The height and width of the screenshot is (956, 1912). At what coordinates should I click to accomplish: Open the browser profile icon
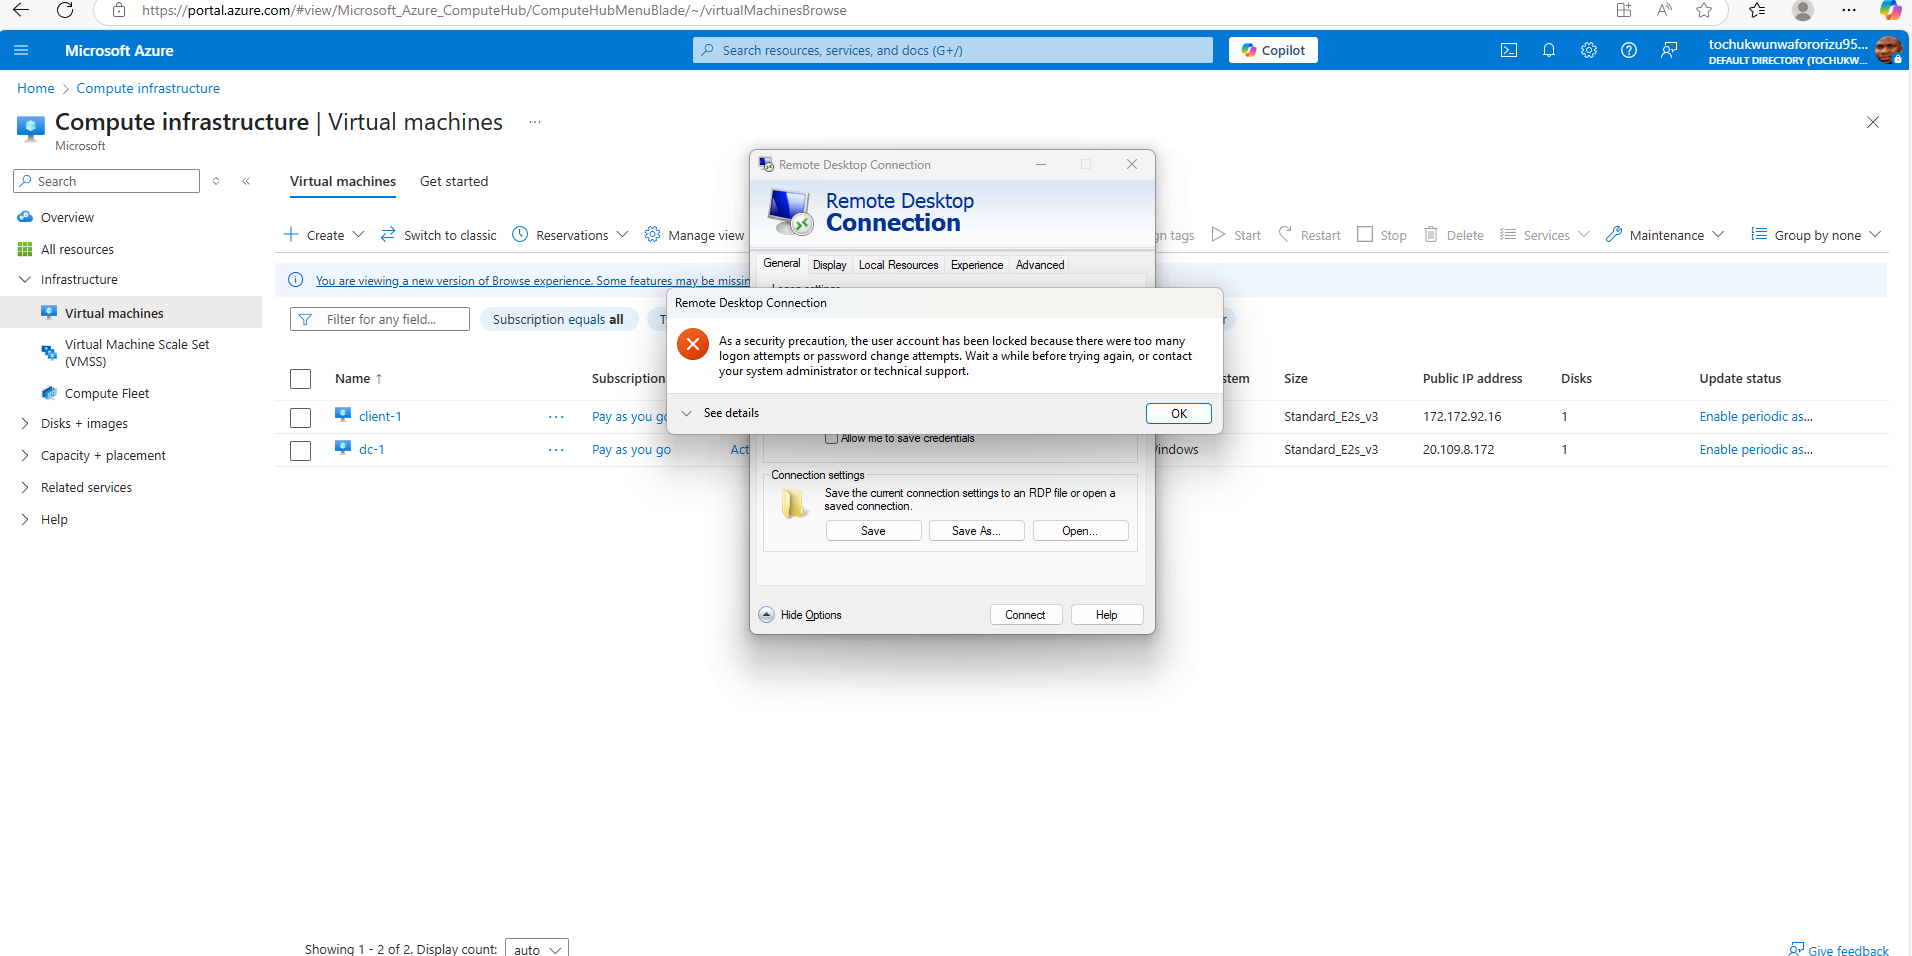click(x=1803, y=10)
